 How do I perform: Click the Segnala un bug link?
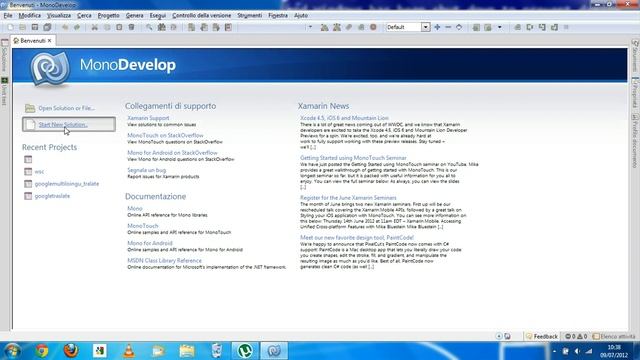[147, 170]
